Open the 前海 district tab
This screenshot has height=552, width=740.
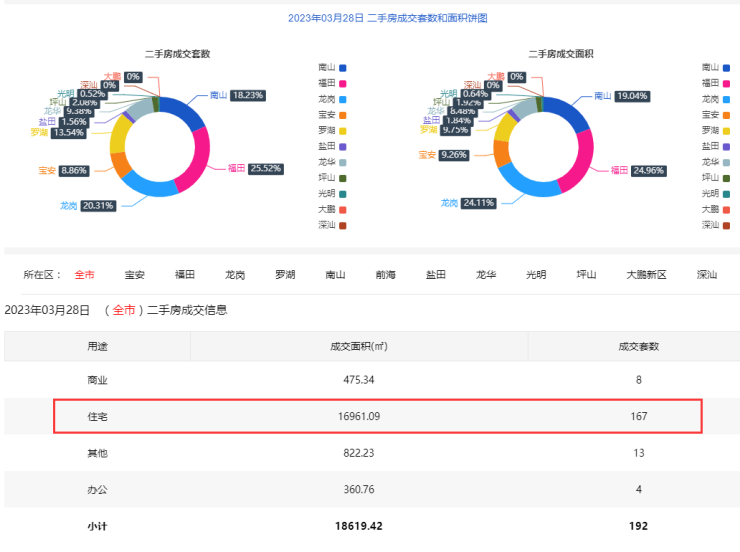click(385, 275)
